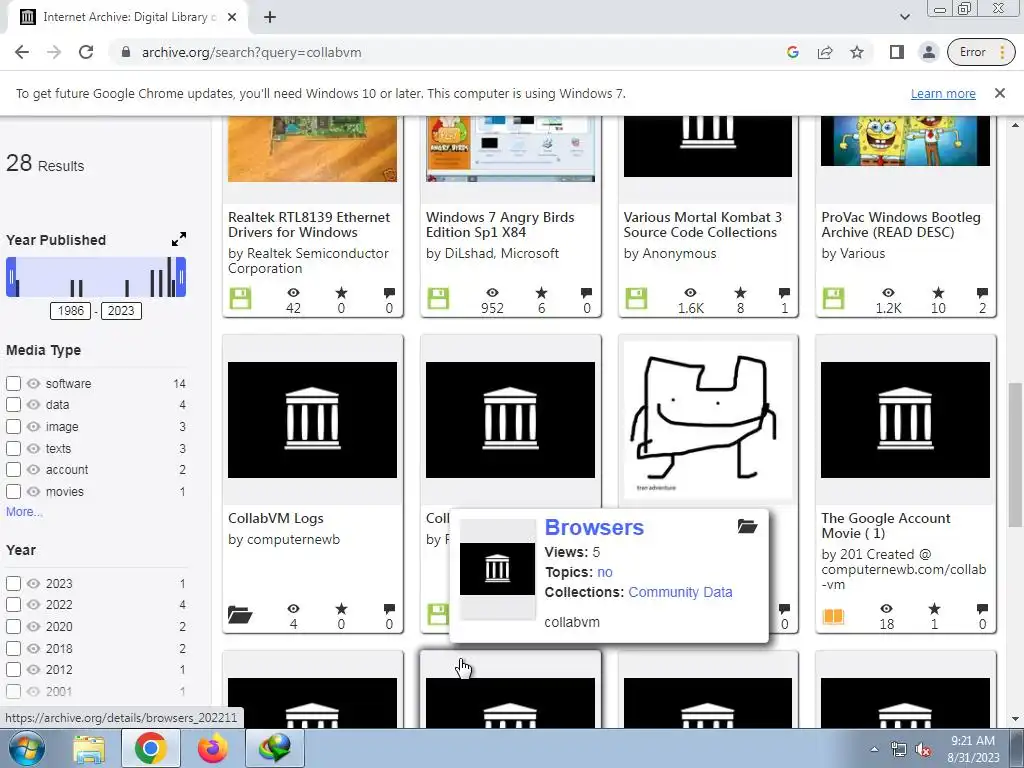The height and width of the screenshot is (768, 1024).
Task: Edit the archive.org search URL
Action: point(251,52)
